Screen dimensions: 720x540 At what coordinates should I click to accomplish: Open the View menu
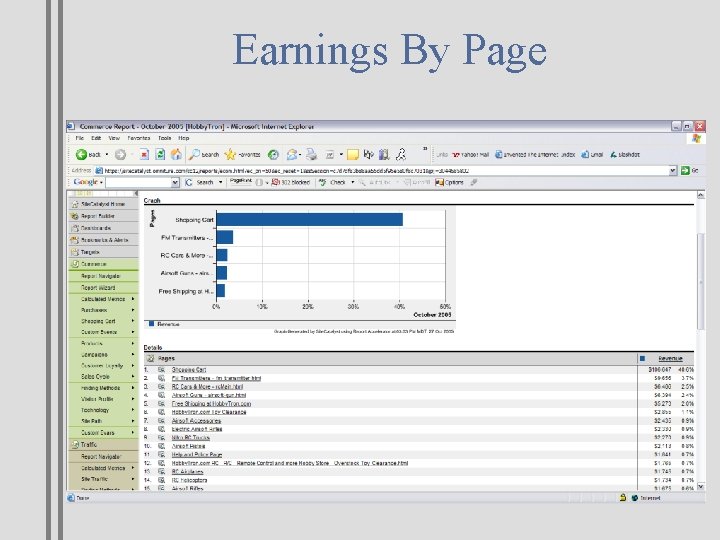tap(114, 138)
